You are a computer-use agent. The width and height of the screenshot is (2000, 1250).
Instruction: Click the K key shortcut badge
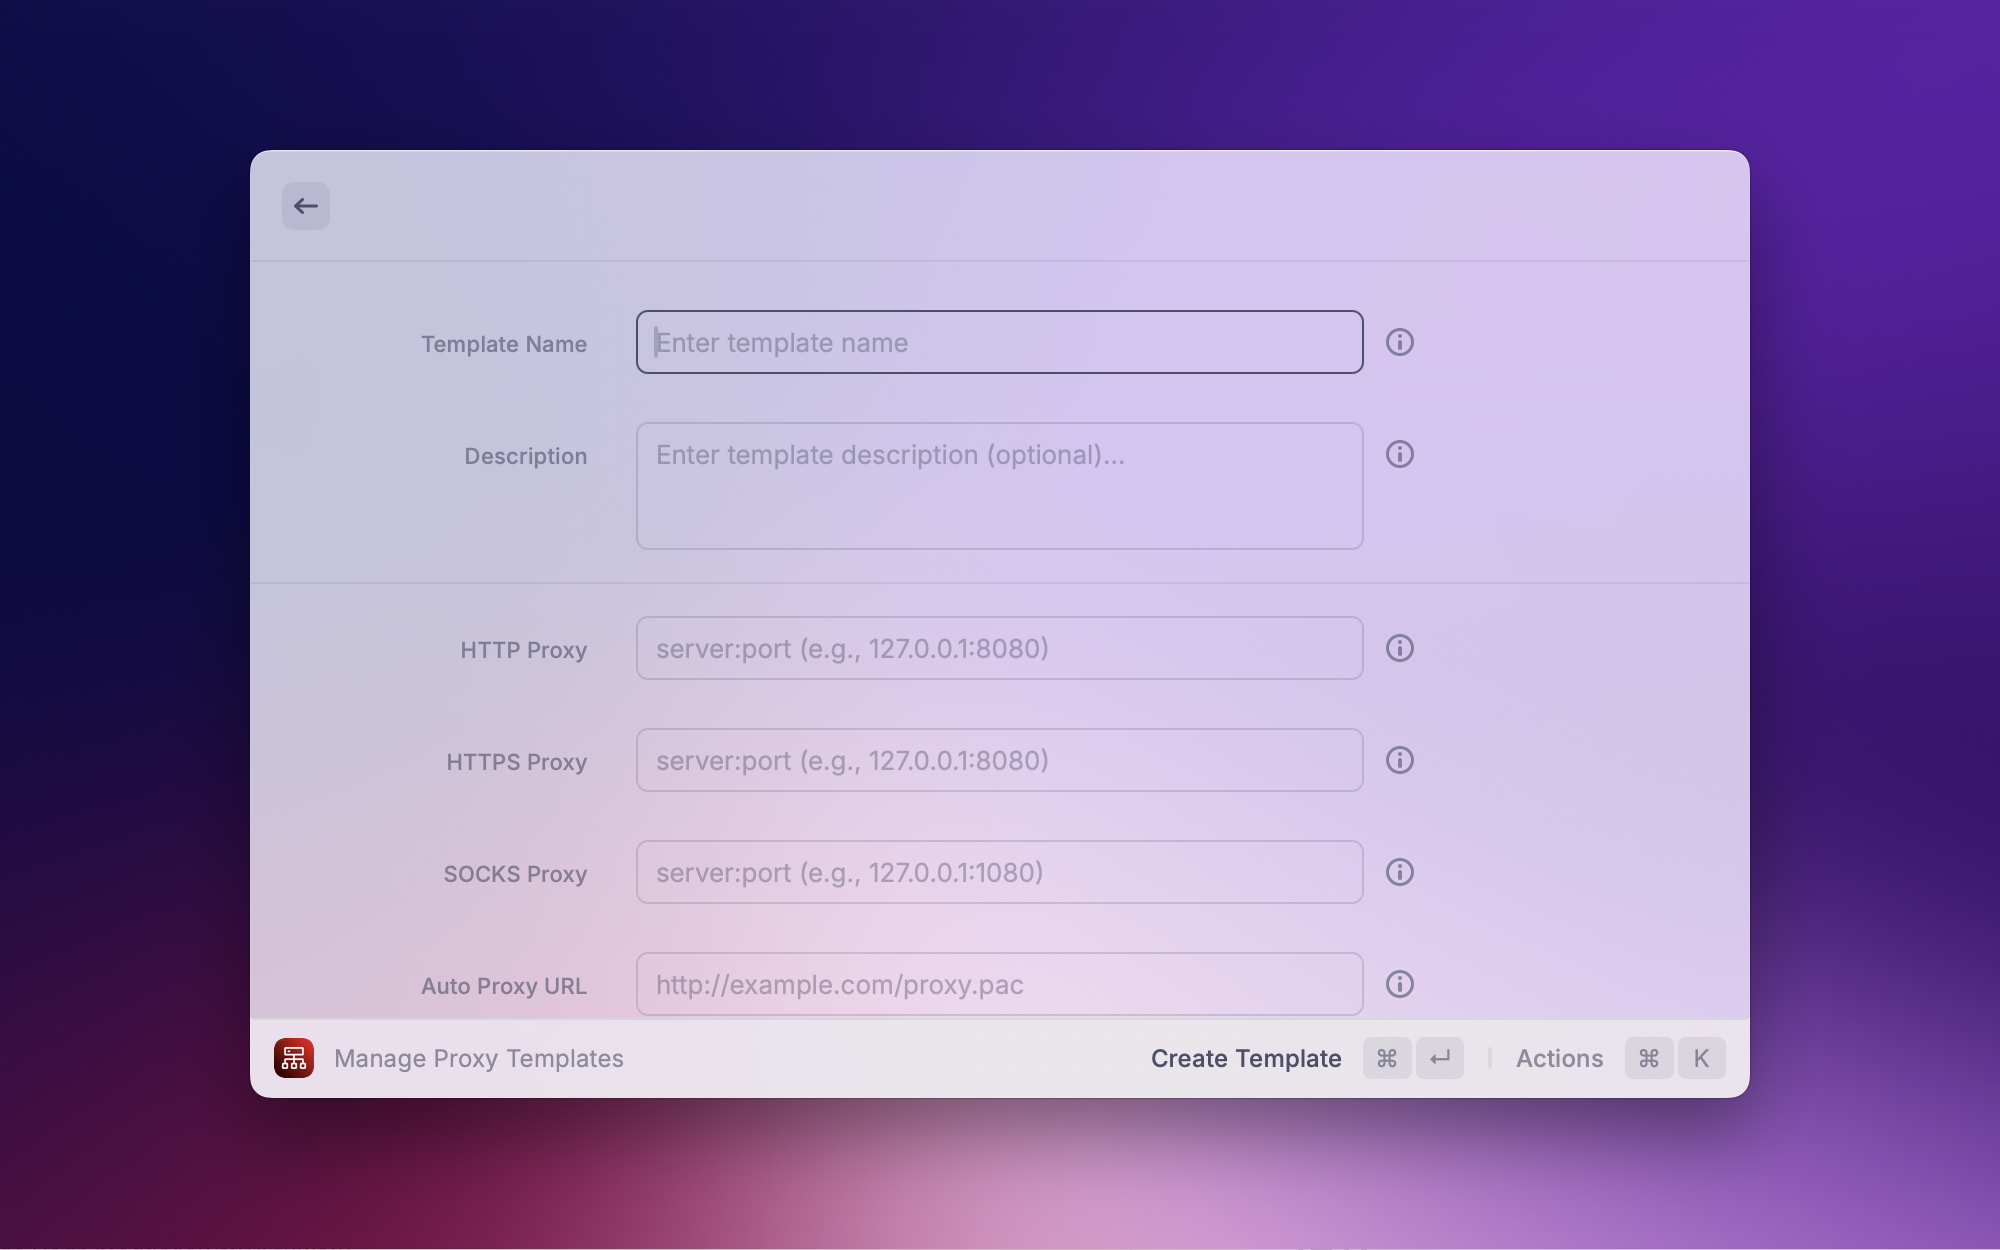(1700, 1058)
